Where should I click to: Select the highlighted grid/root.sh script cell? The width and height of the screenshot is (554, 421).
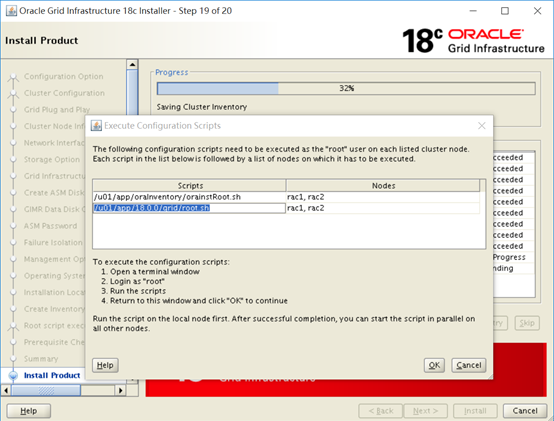coord(189,208)
